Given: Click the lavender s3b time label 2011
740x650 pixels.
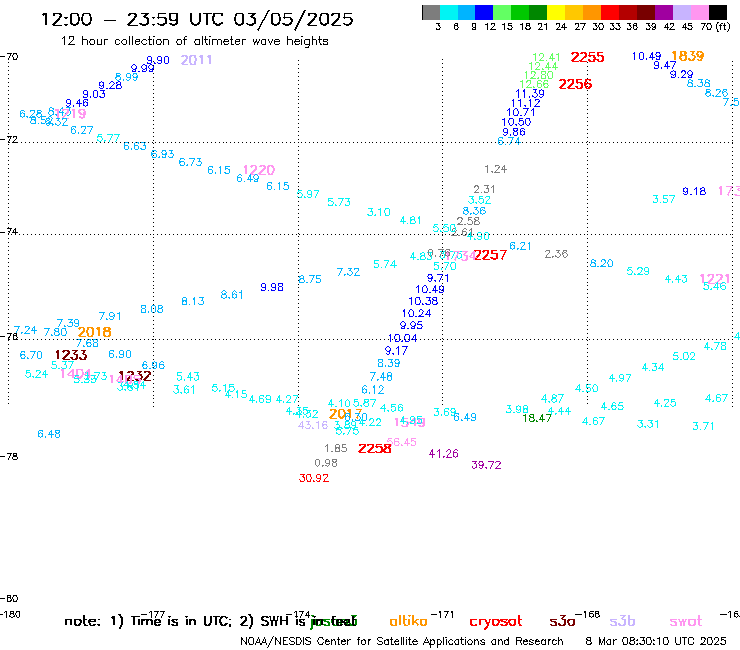Looking at the screenshot, I should 196,60.
